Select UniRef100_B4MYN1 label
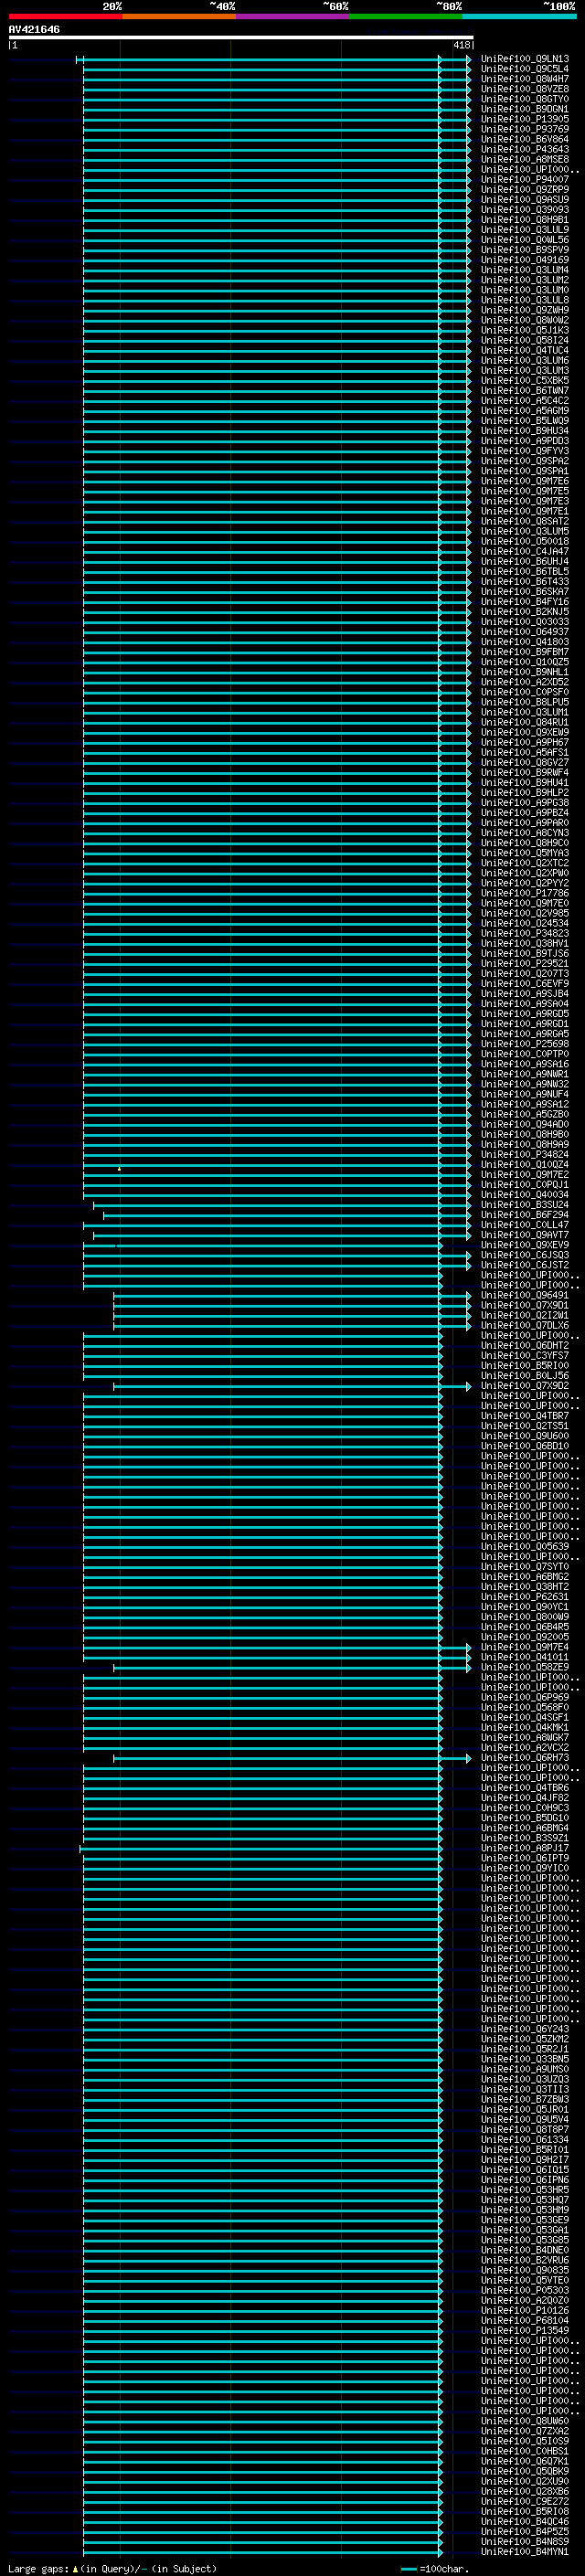The height and width of the screenshot is (2576, 585). (524, 2551)
